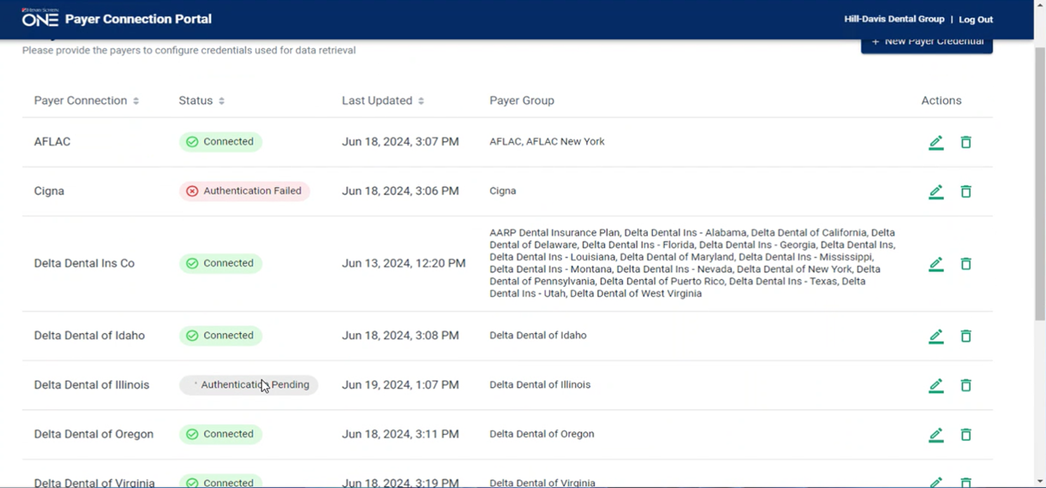Click the AFLAC, AFLAC New York payer group
This screenshot has height=488, width=1046.
(547, 142)
